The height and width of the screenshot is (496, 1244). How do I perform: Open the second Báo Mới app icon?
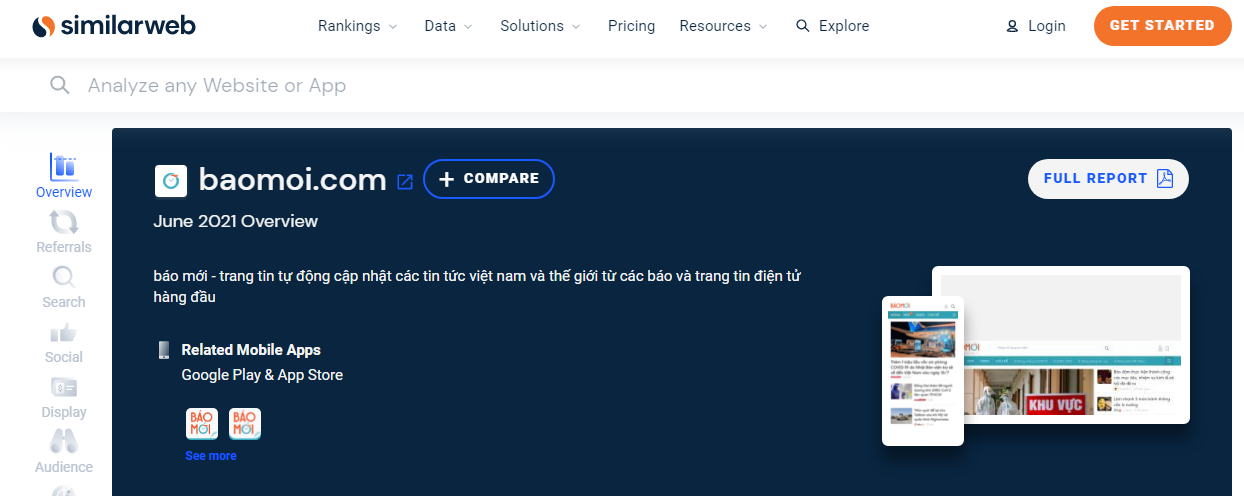(x=245, y=423)
